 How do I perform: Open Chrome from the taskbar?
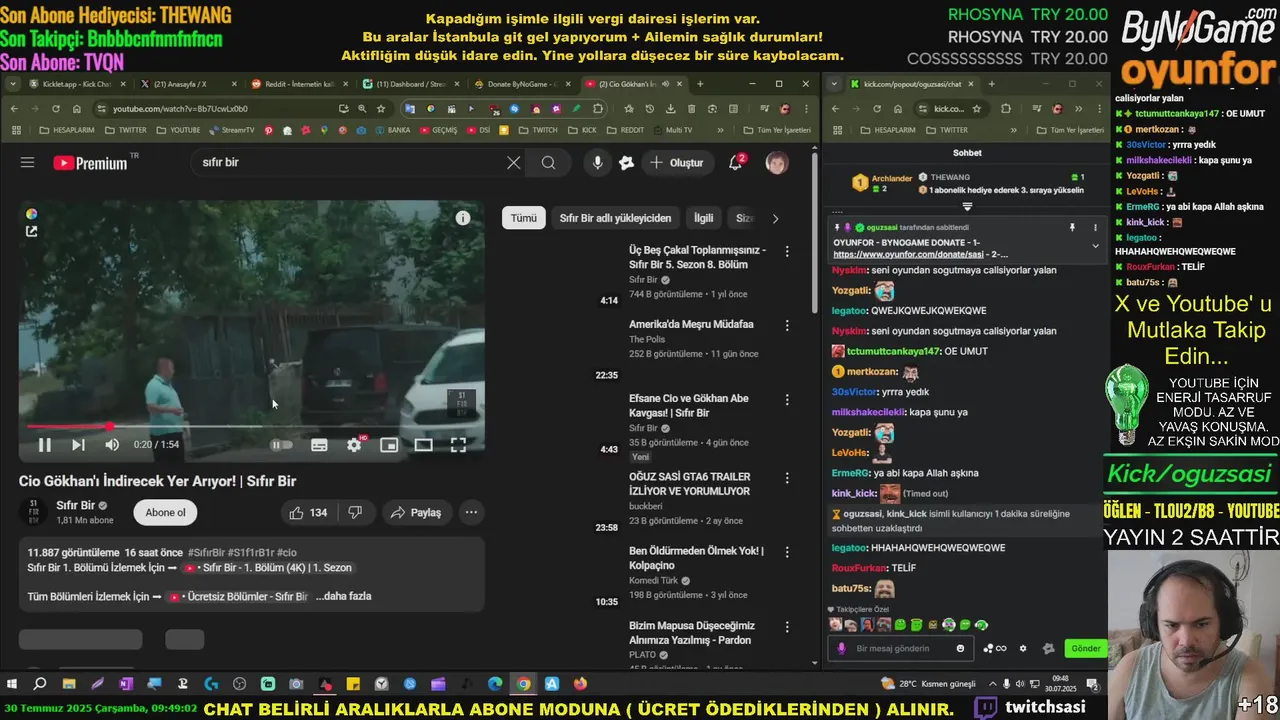tap(523, 684)
